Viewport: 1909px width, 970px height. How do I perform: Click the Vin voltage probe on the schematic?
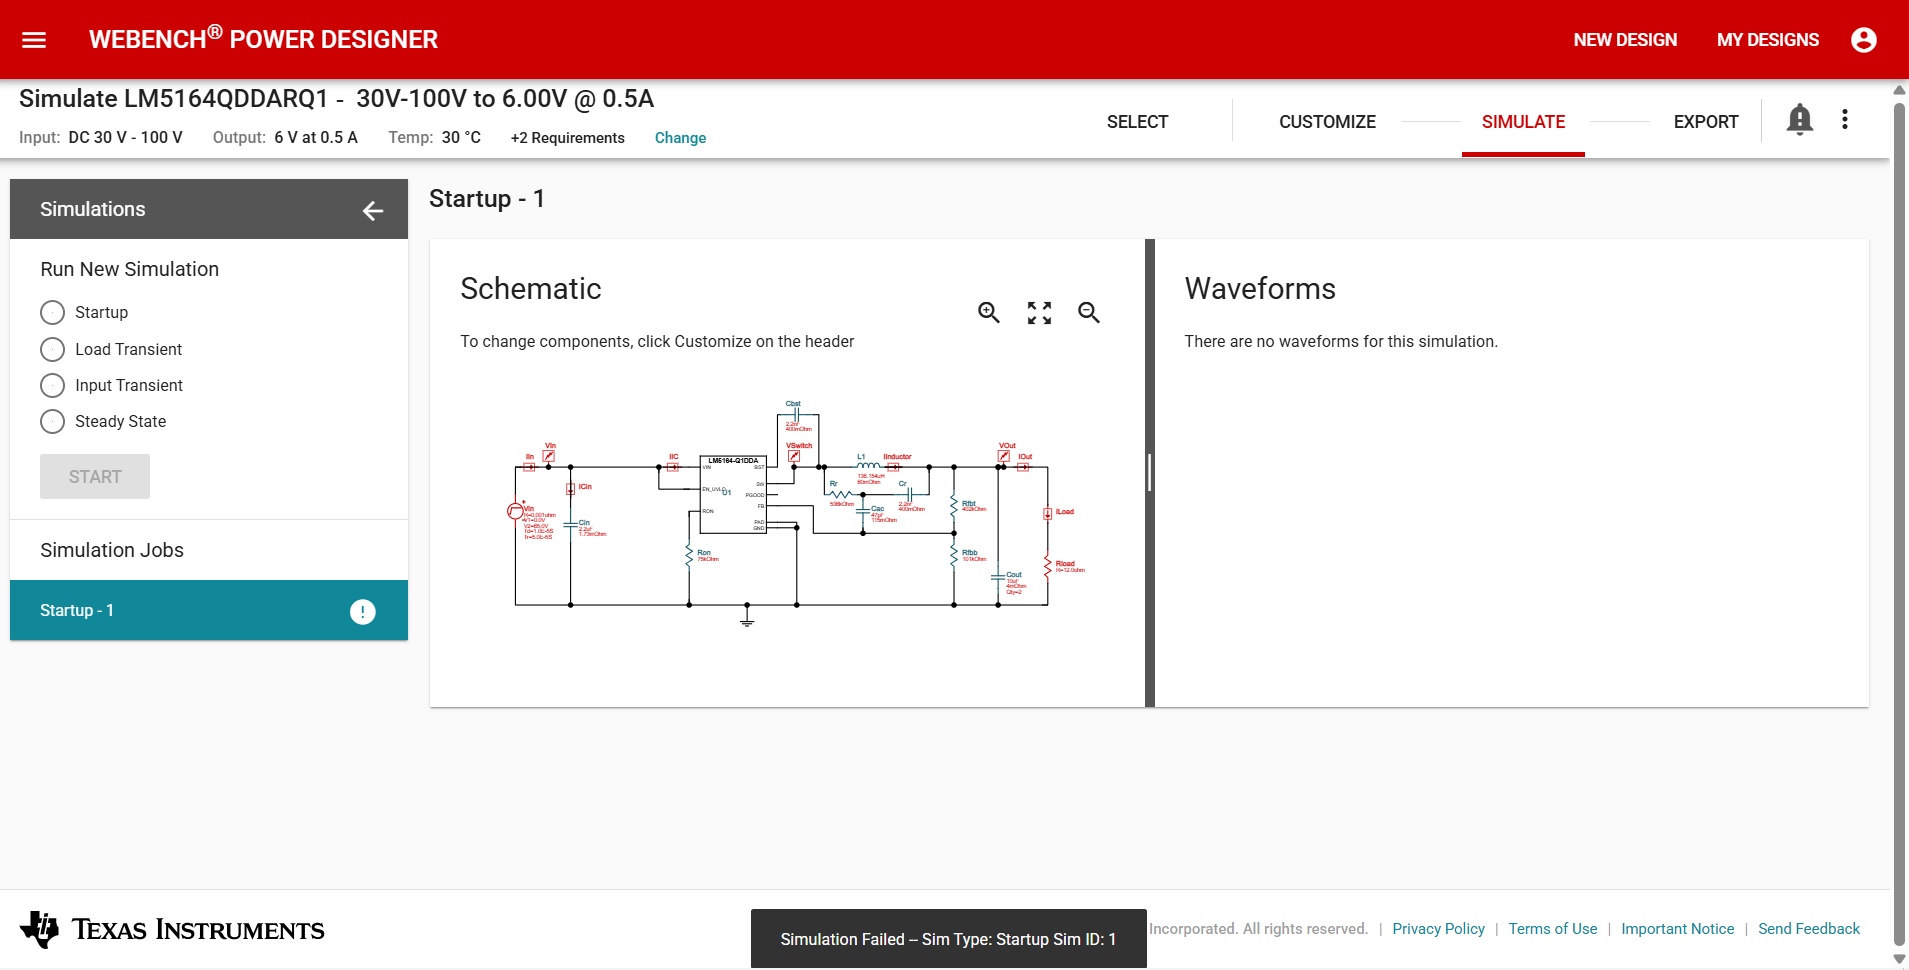coord(549,456)
